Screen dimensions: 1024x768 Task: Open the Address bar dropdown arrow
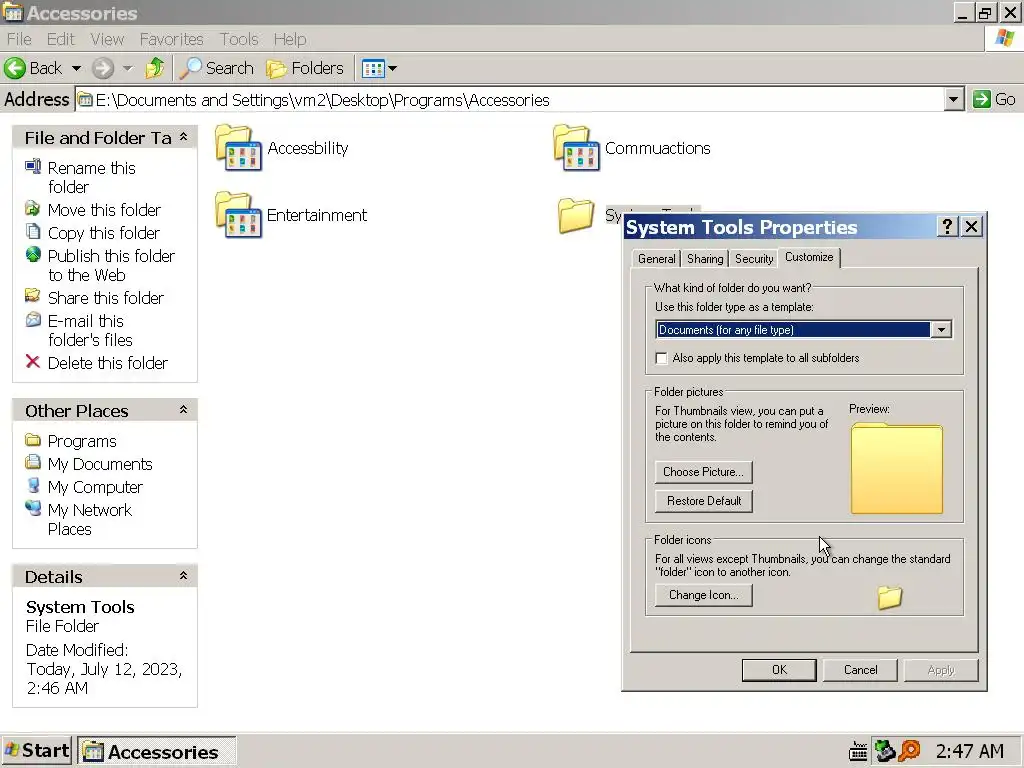[x=953, y=99]
